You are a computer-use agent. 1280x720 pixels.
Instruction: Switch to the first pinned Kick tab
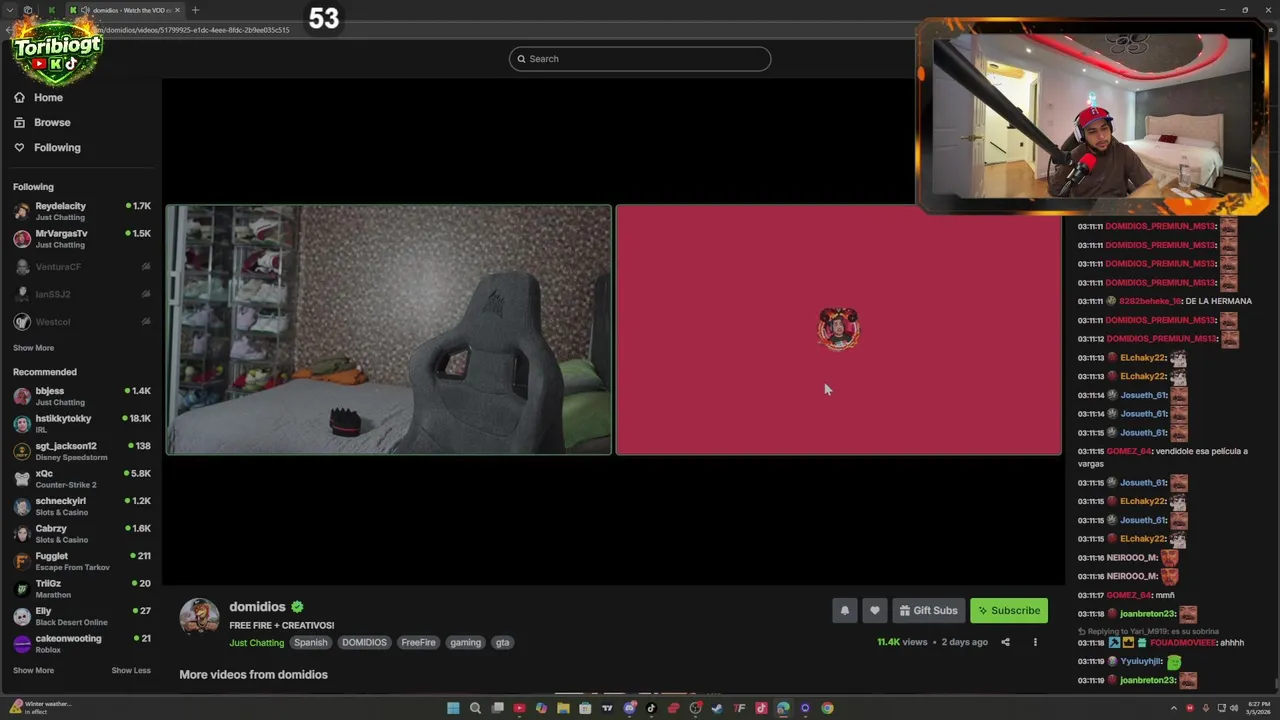(x=52, y=10)
